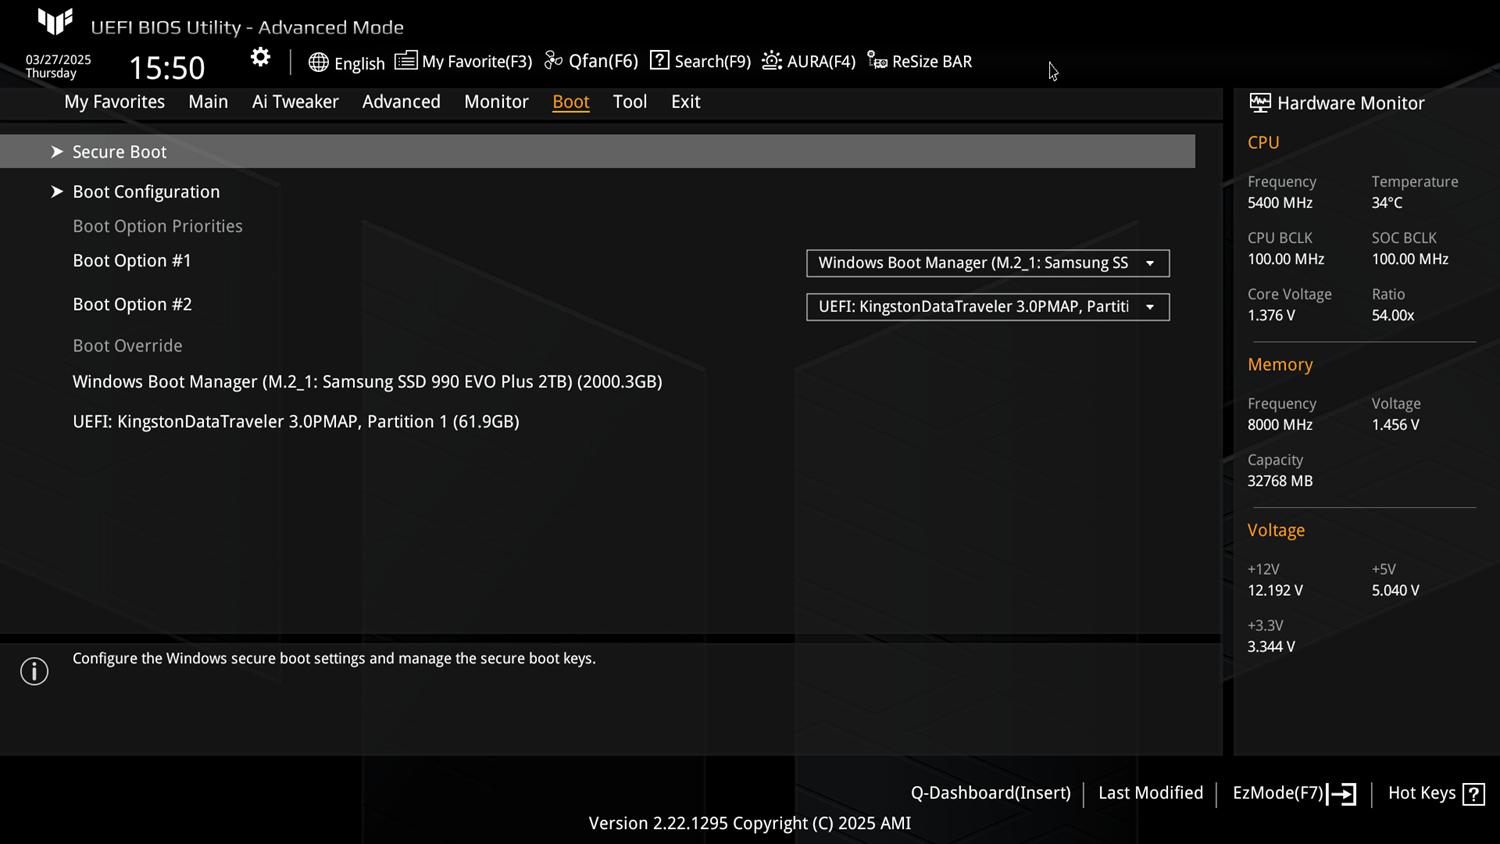Switch to EzMode(F7)
Screen dimensions: 1500x844
click(x=1293, y=794)
